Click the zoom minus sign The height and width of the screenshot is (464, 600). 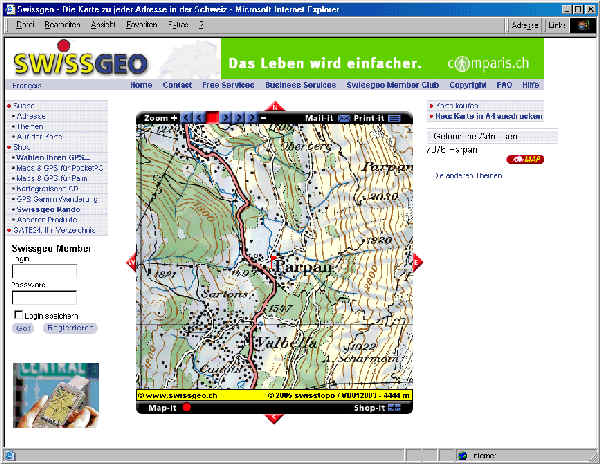click(263, 118)
